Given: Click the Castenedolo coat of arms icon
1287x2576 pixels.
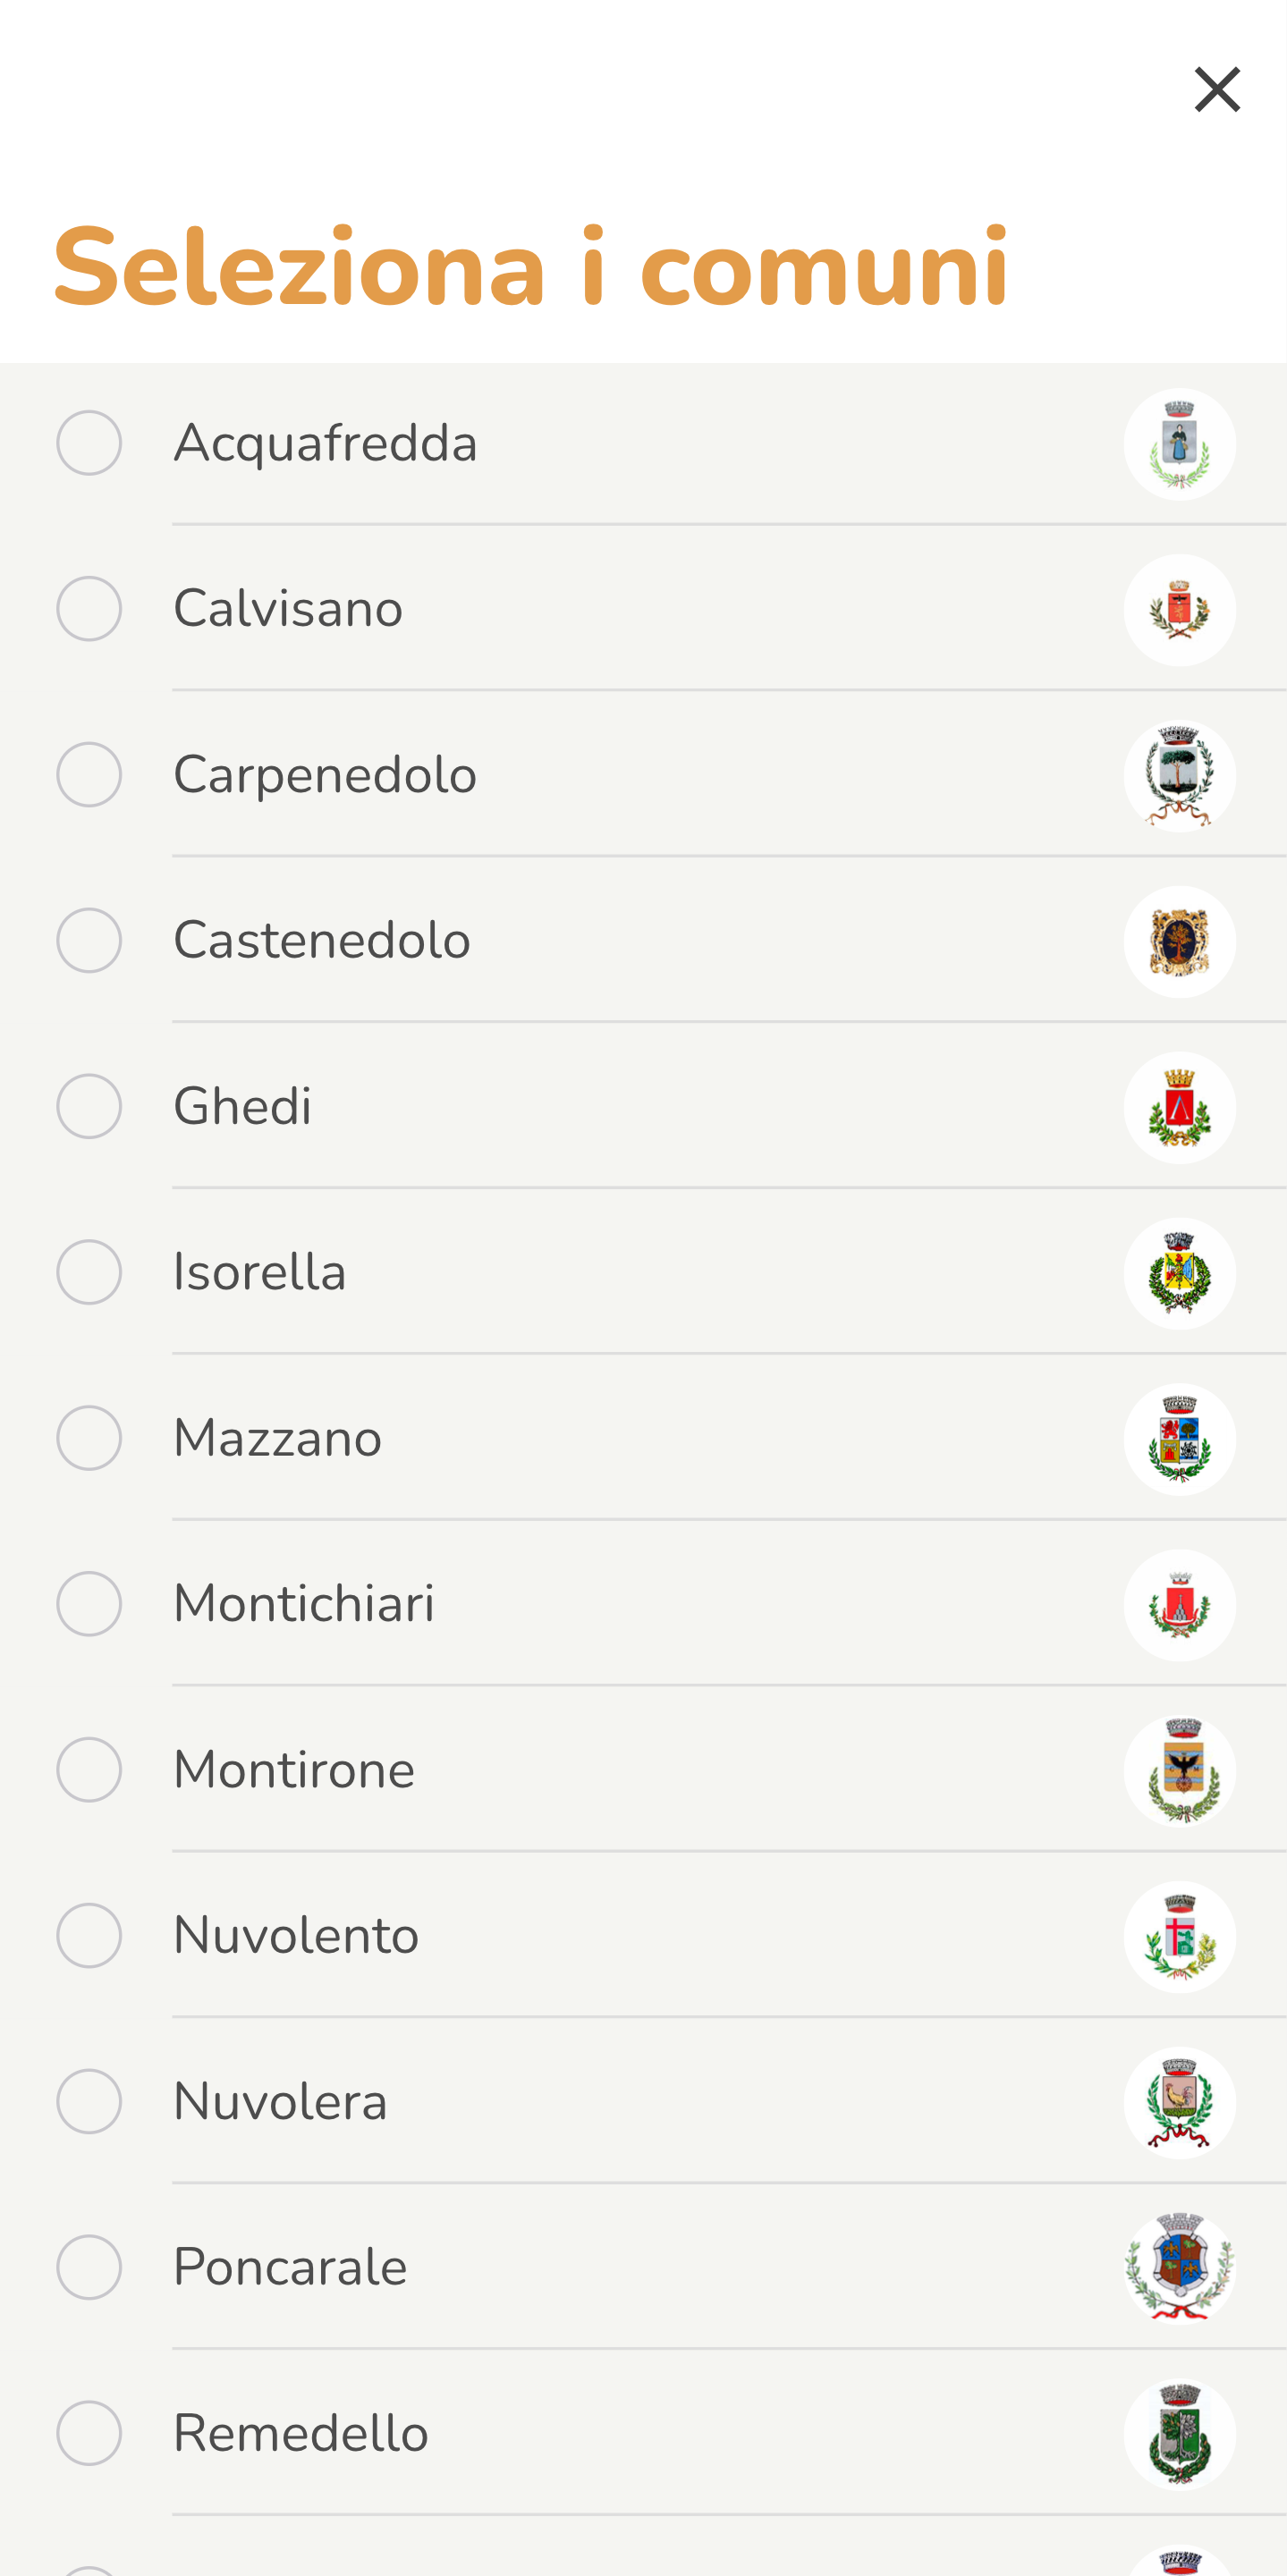Looking at the screenshot, I should pyautogui.click(x=1179, y=942).
